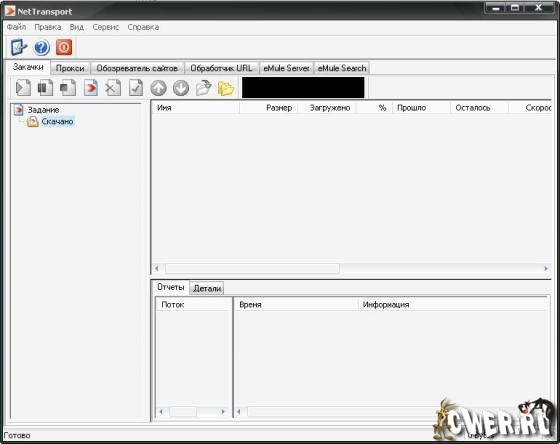The width and height of the screenshot is (560, 444).
Task: Click the Время column header
Action: coord(296,305)
